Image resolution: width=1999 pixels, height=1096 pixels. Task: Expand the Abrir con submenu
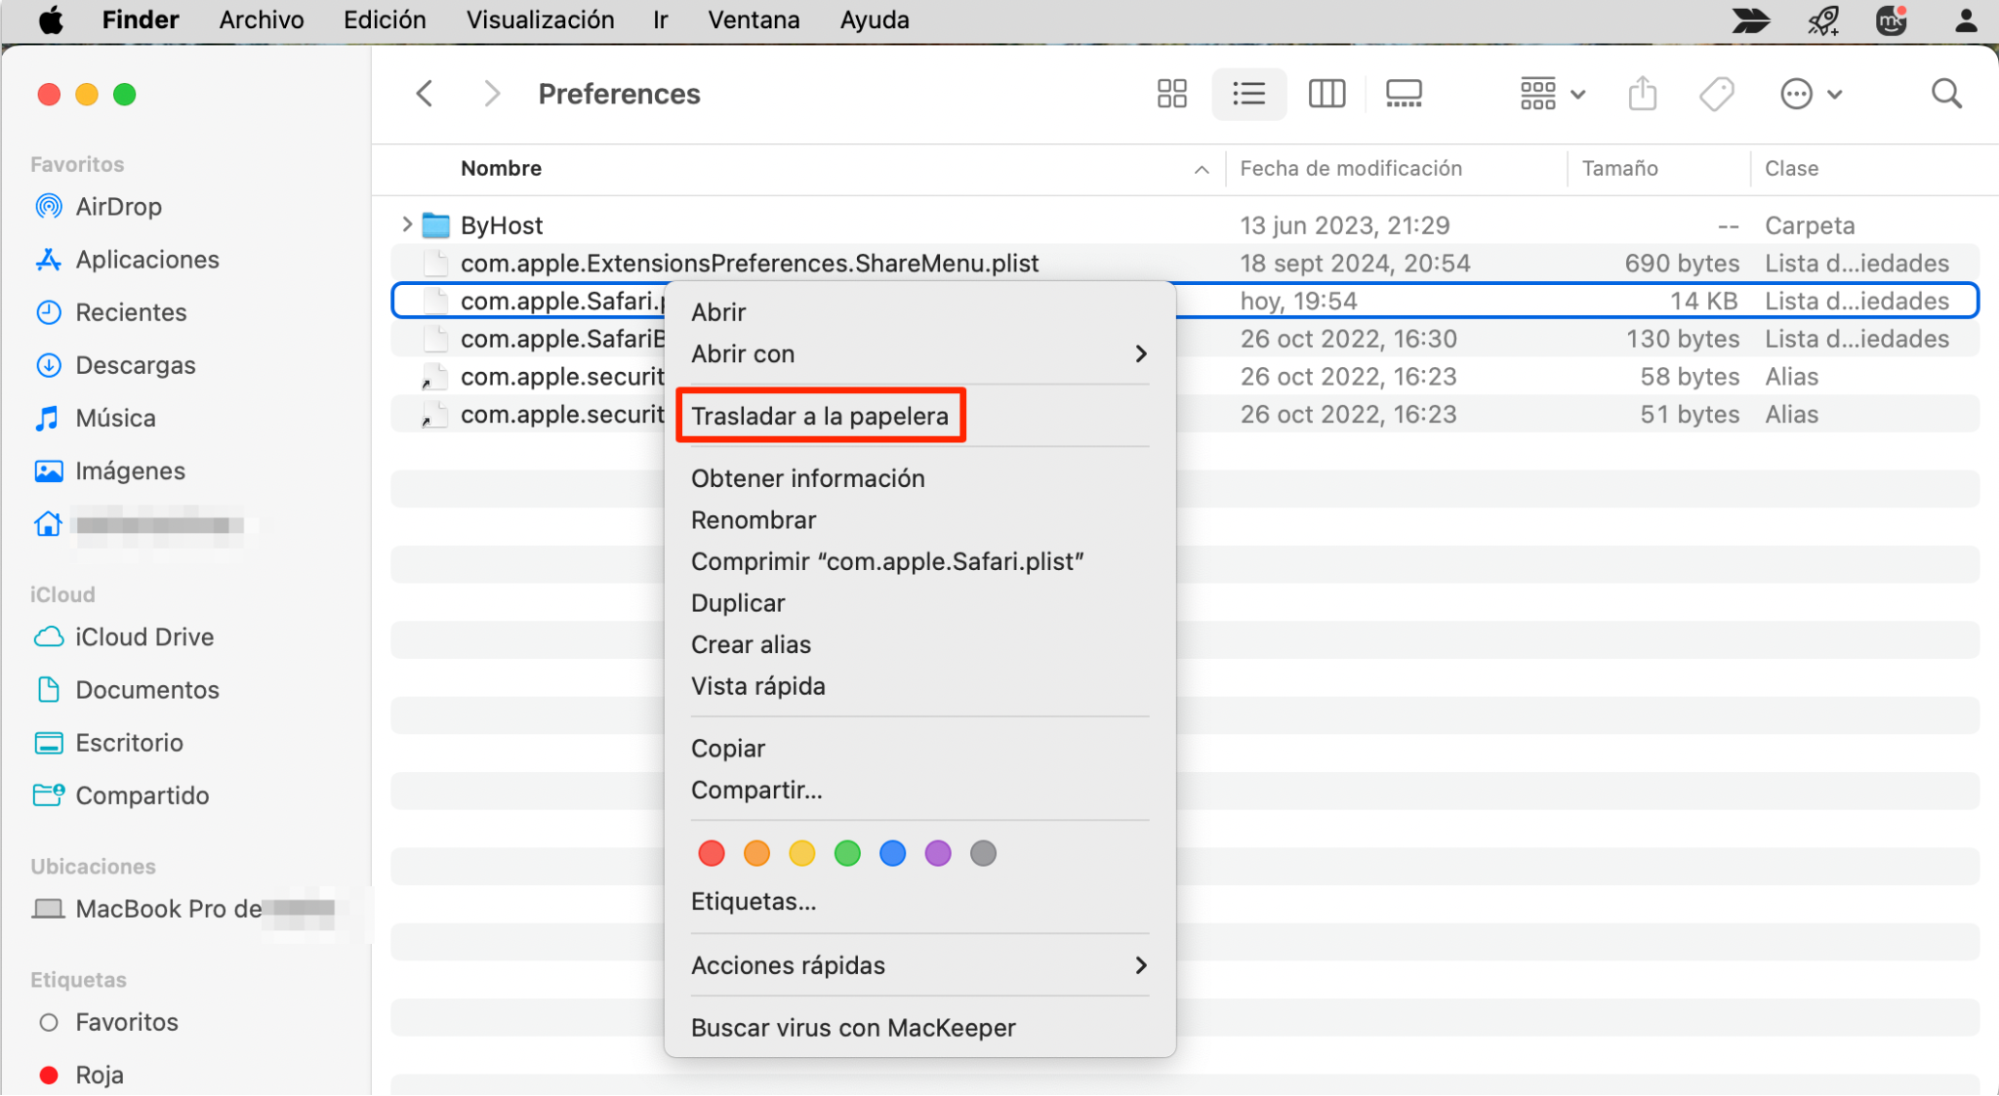pyautogui.click(x=919, y=354)
